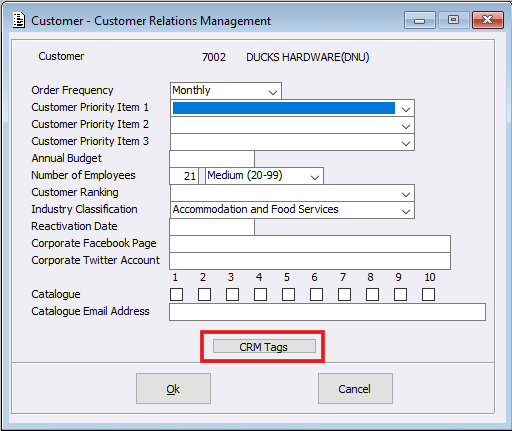Tick Catalogue checkbox 1
Screen dimensions: 512x431
pos(176,294)
